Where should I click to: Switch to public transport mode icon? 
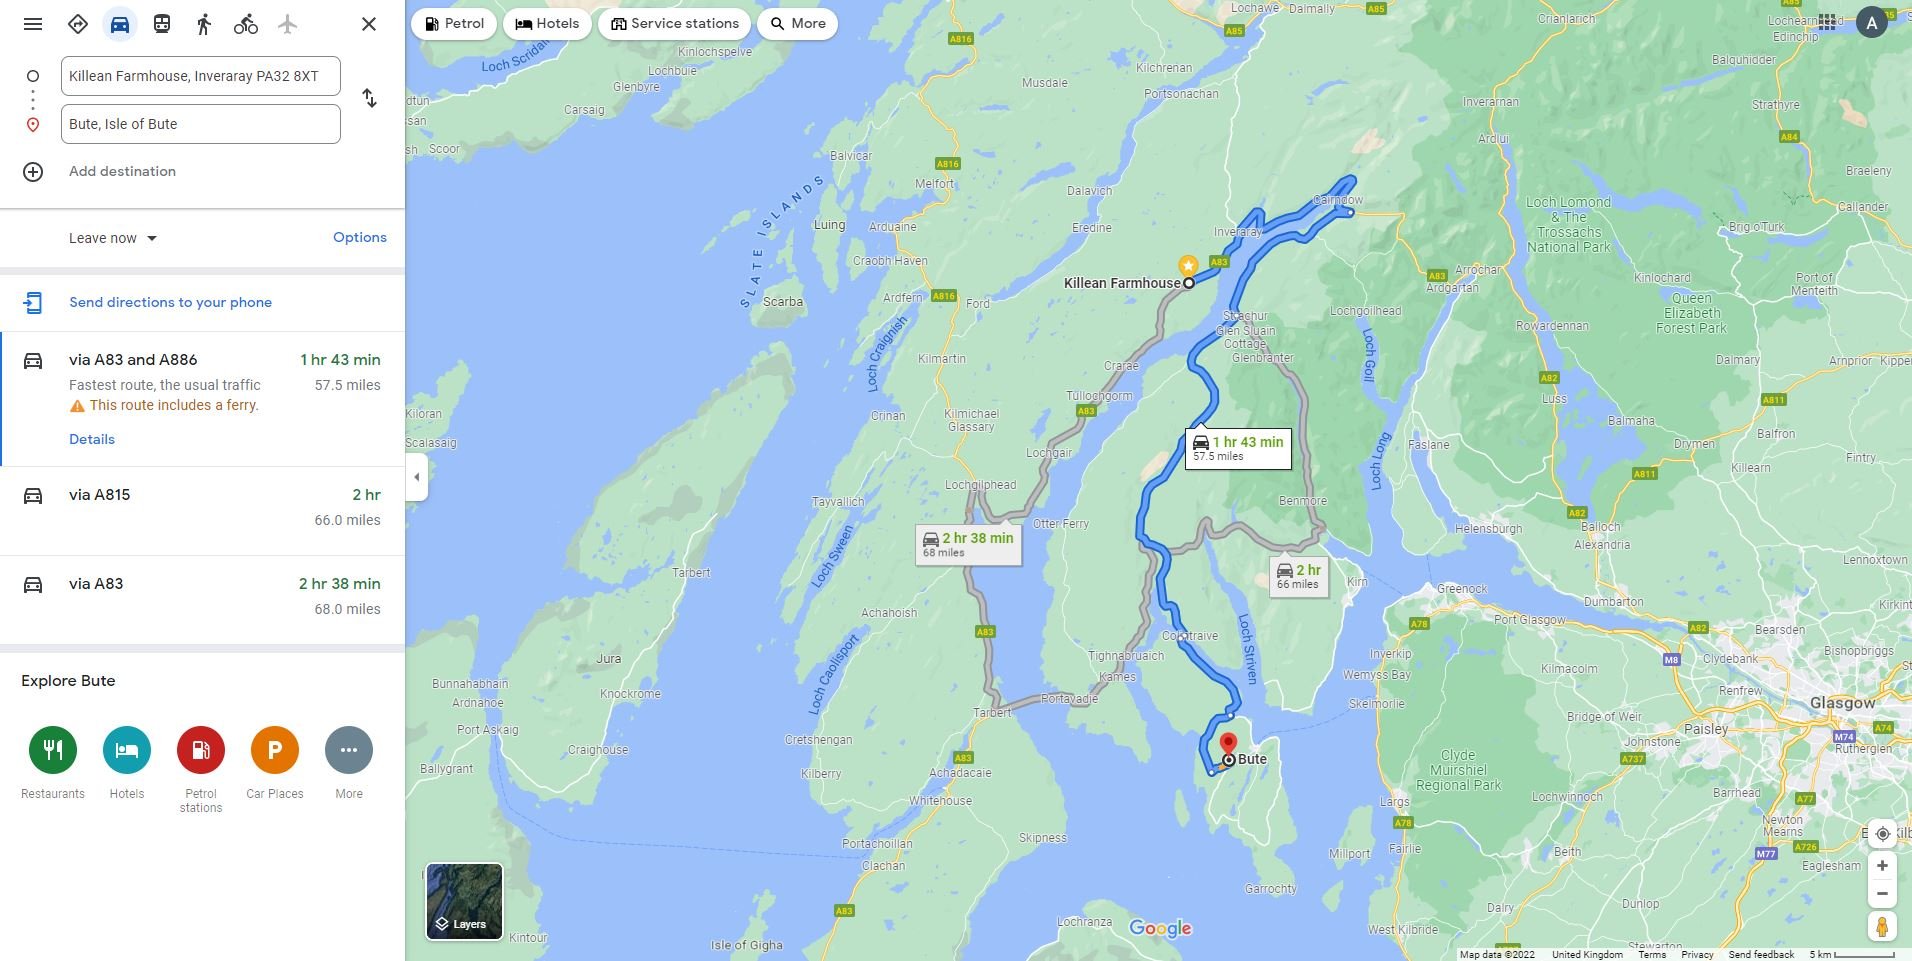pyautogui.click(x=162, y=24)
